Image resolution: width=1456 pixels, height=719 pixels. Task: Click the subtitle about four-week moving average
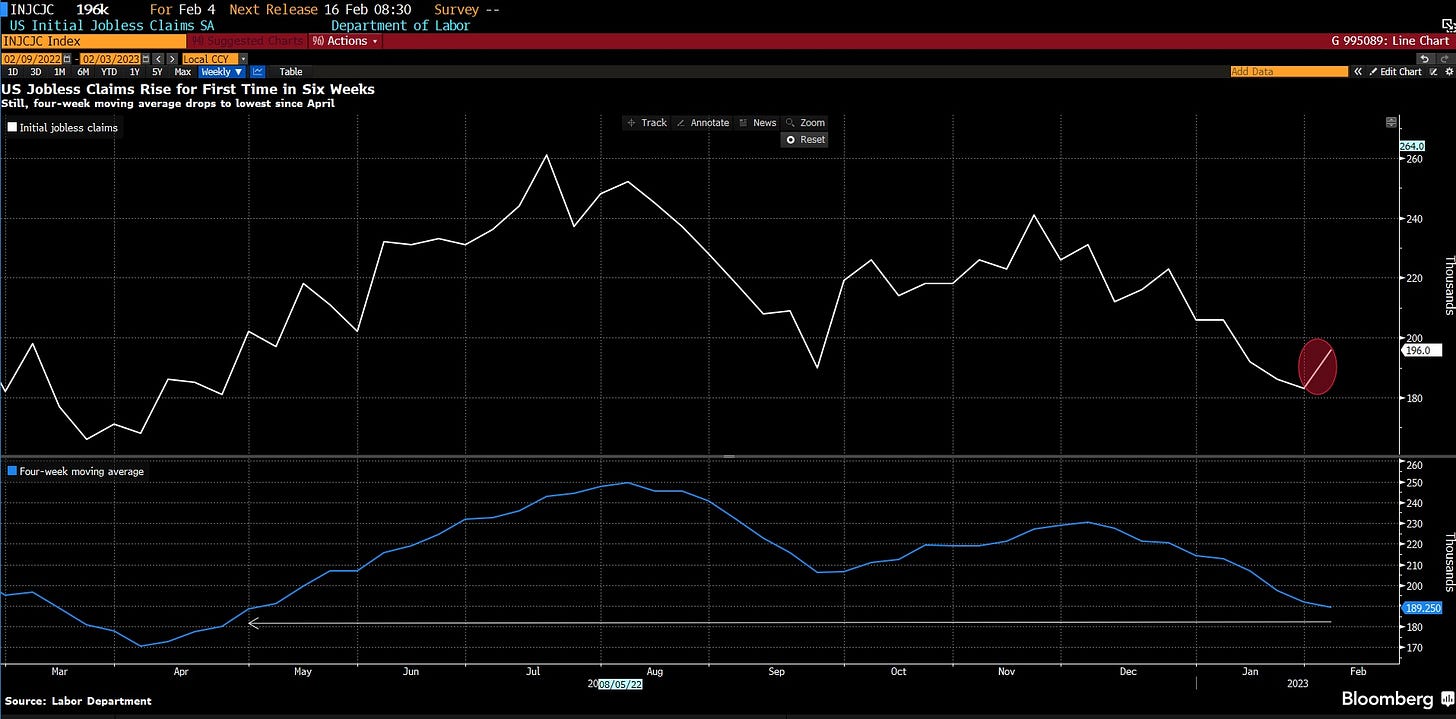pos(168,103)
